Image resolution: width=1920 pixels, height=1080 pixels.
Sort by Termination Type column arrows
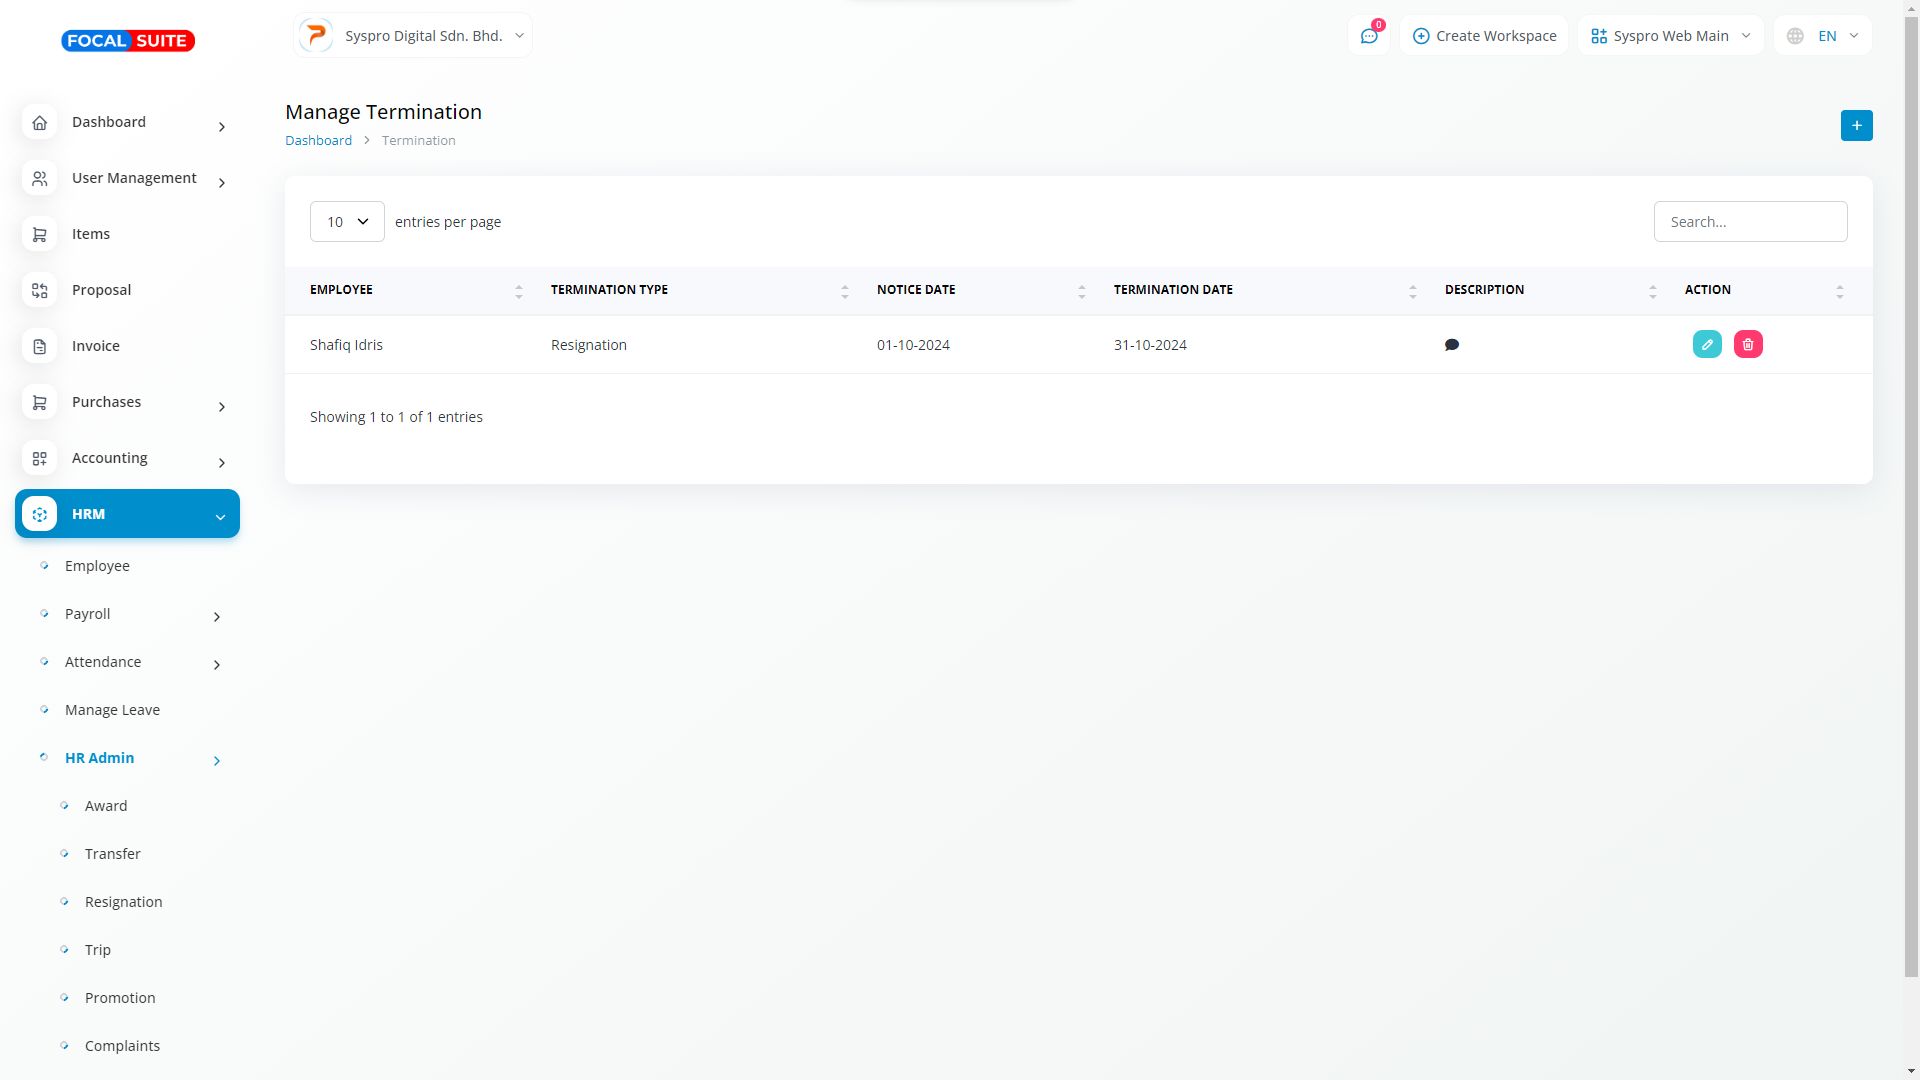(x=844, y=291)
